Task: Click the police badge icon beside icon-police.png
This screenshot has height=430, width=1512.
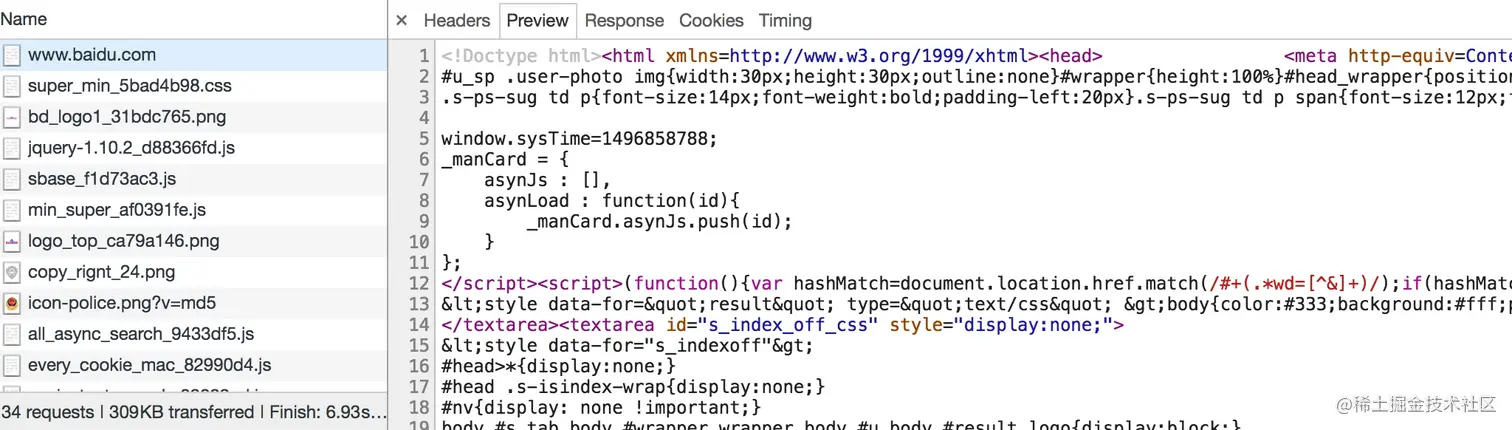Action: [12, 303]
